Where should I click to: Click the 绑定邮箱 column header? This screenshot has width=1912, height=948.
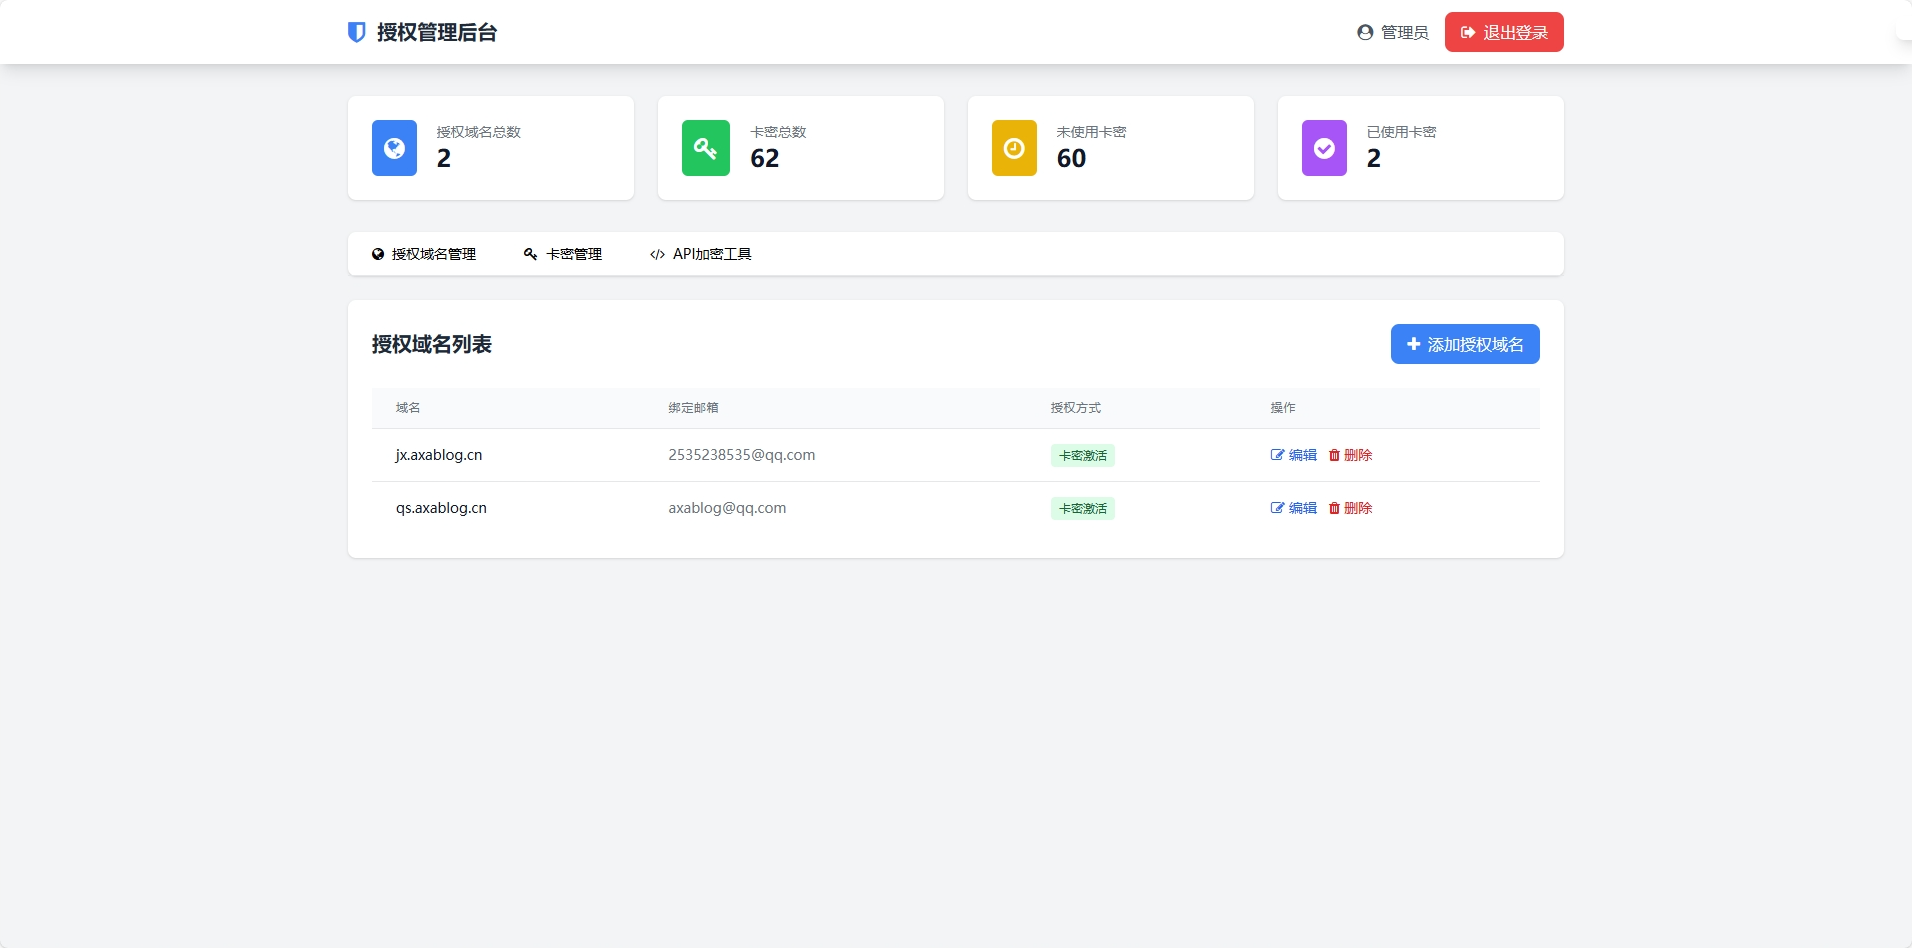click(693, 408)
